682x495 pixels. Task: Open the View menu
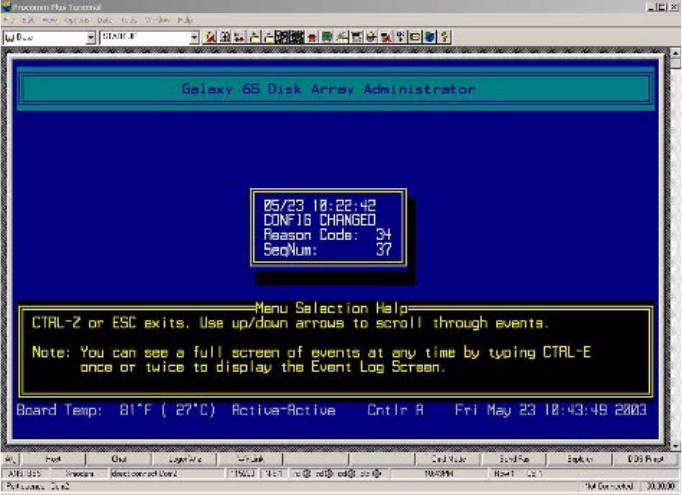click(49, 20)
